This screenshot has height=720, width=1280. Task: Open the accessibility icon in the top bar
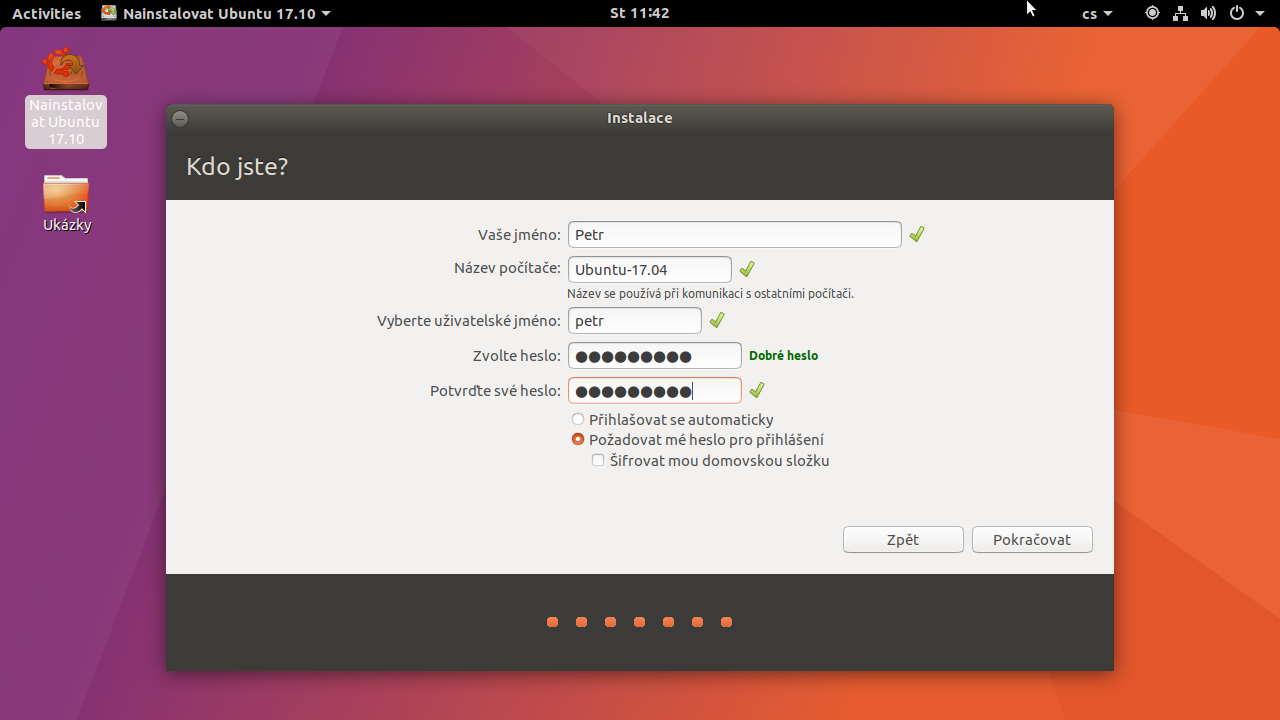tap(1152, 13)
